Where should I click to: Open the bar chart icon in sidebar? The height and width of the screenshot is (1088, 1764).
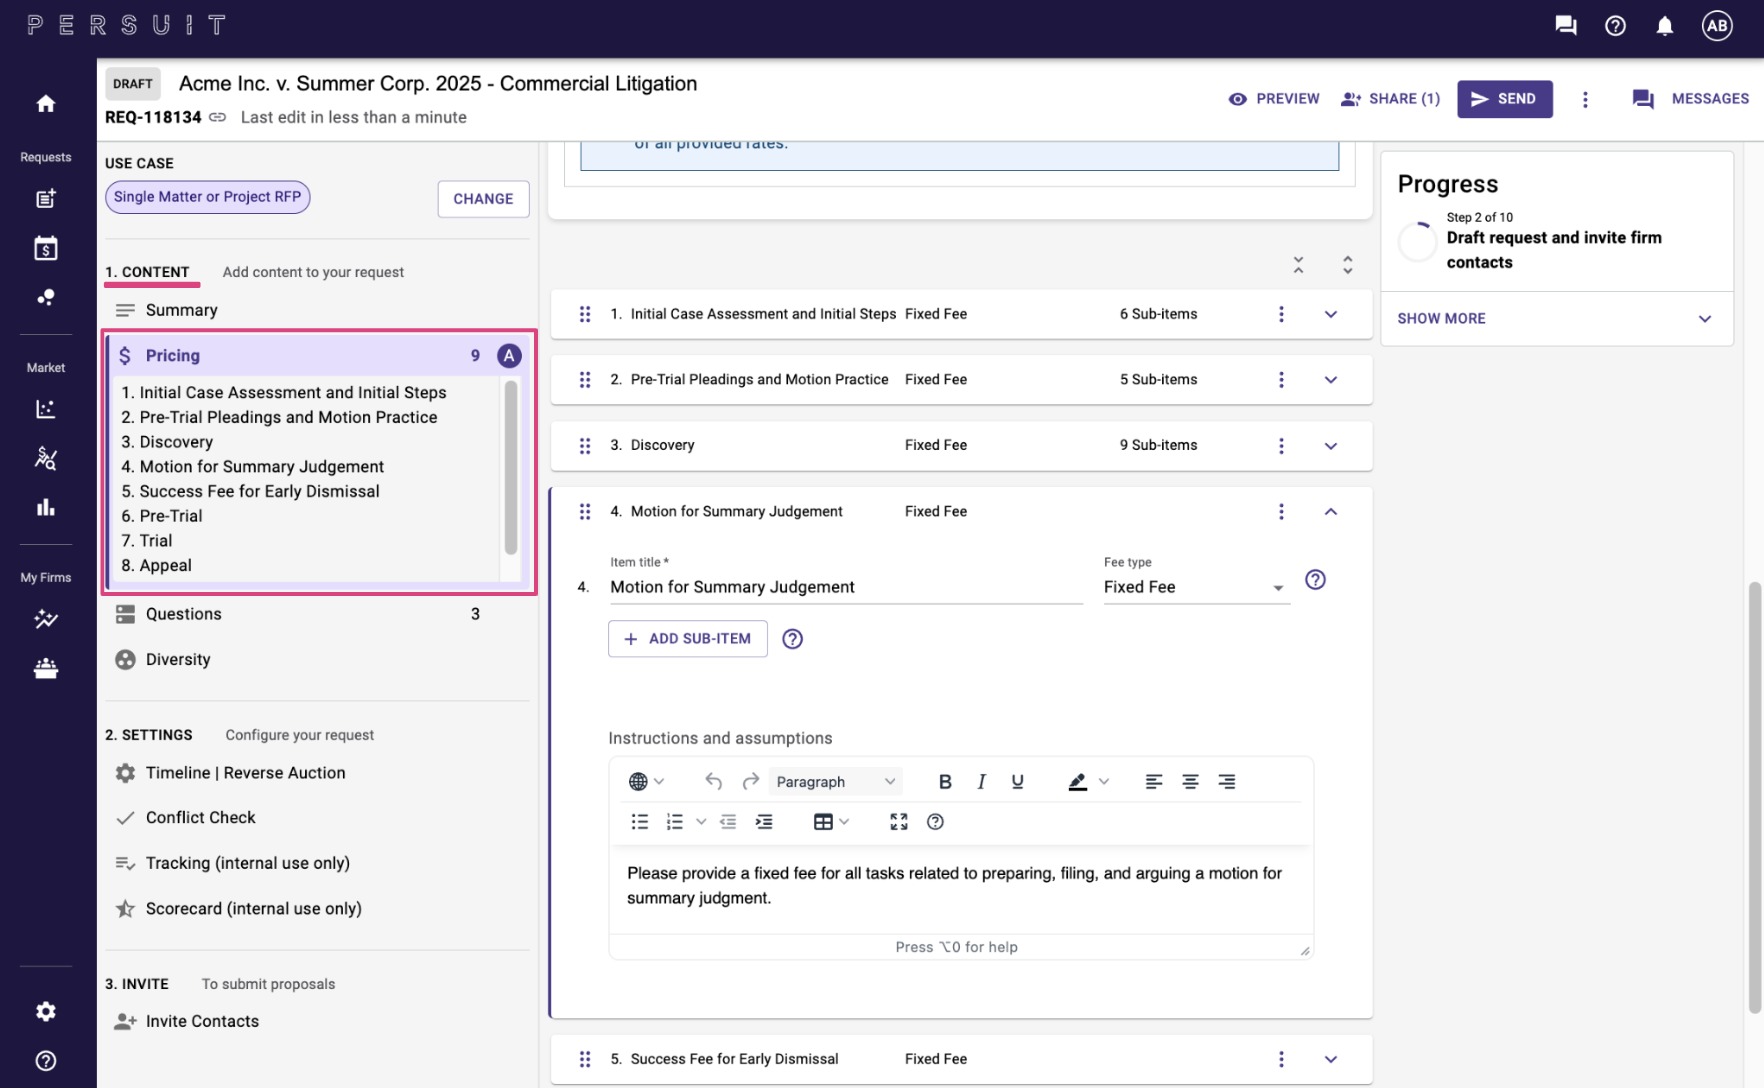(45, 508)
